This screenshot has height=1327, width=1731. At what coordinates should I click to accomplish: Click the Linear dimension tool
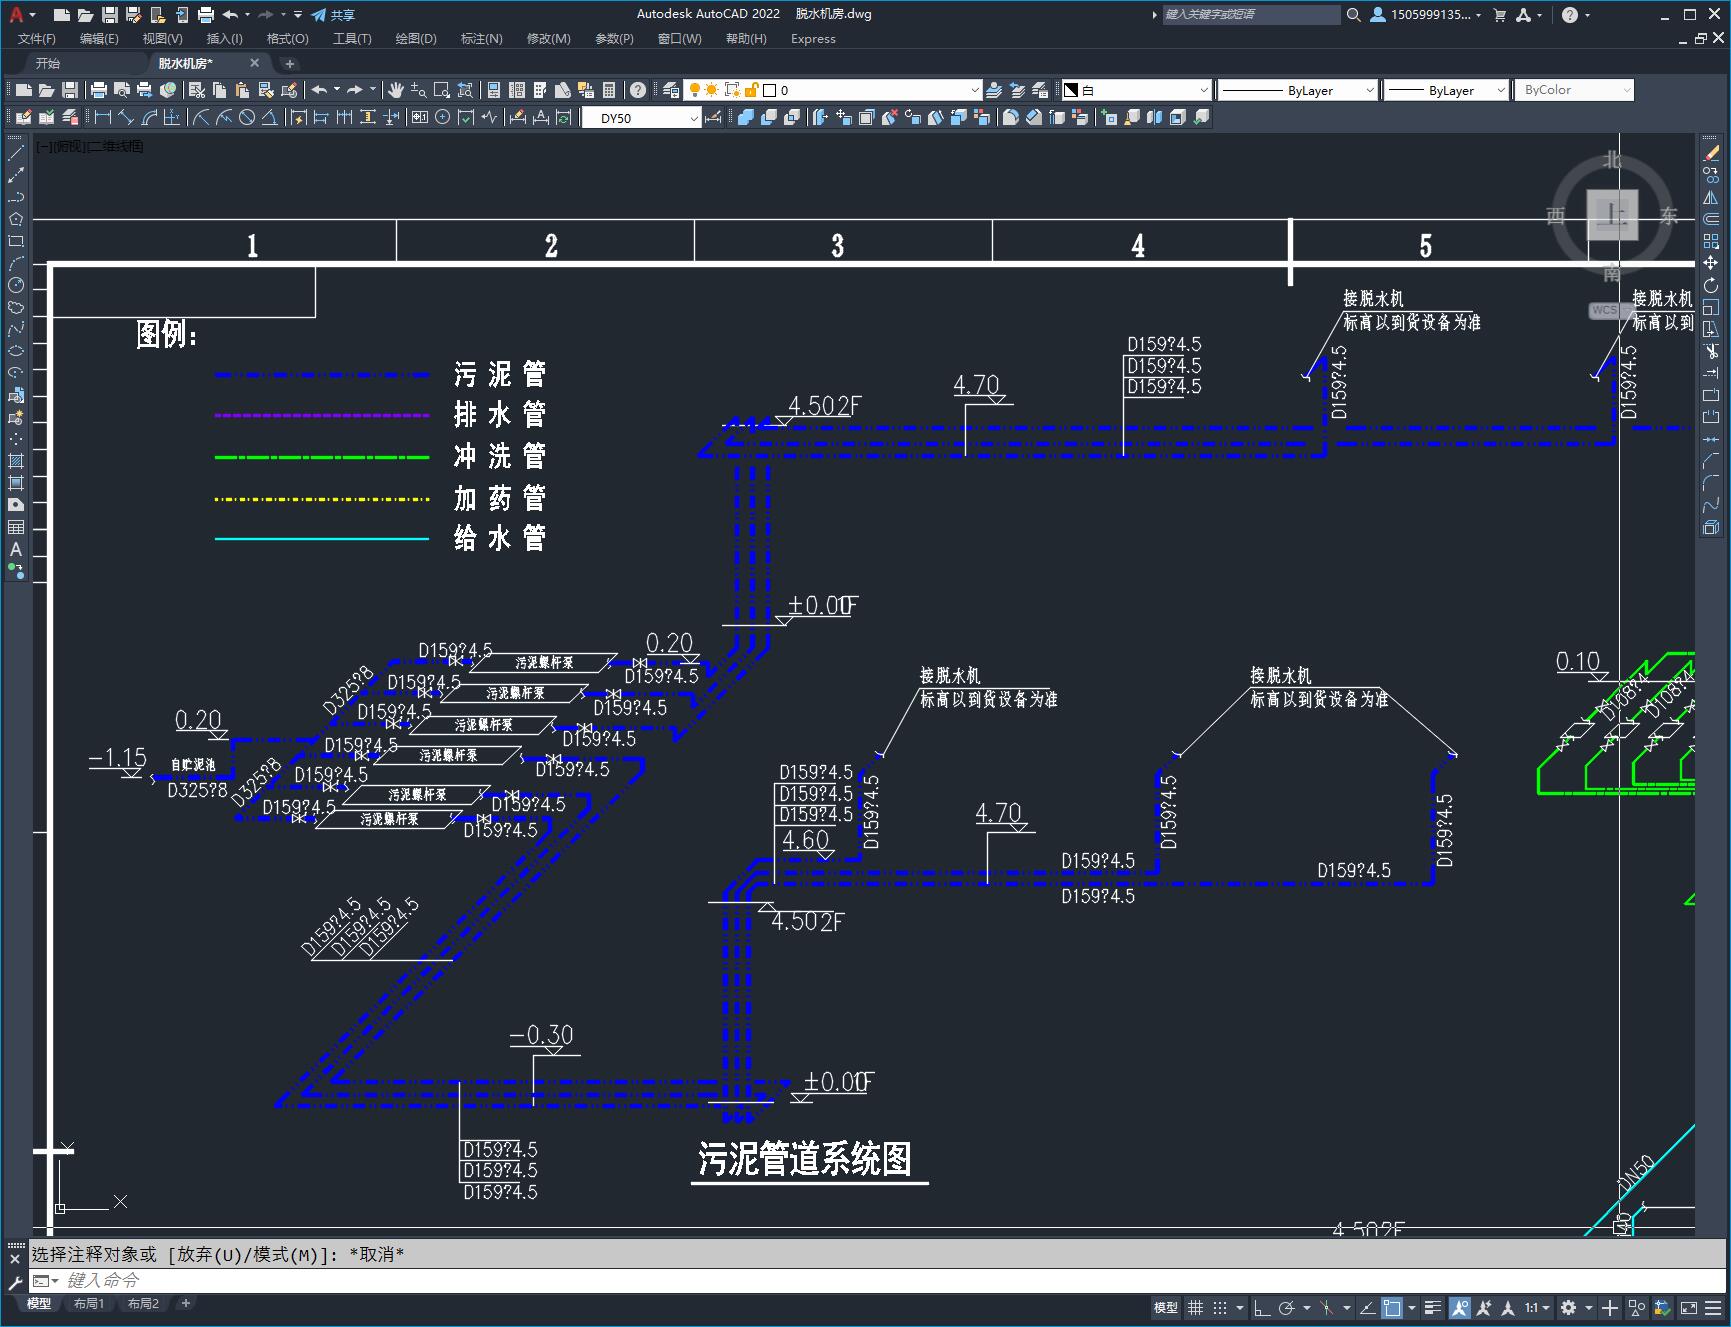coord(102,117)
